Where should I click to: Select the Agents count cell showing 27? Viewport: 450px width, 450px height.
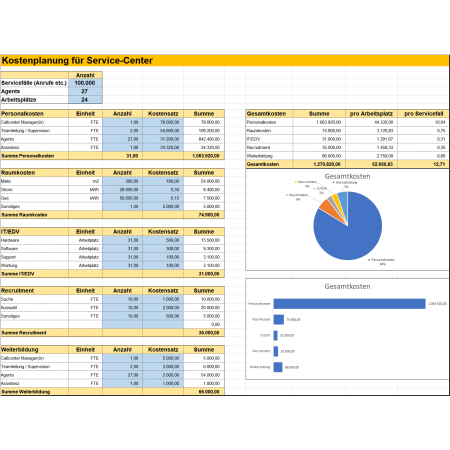tap(85, 91)
